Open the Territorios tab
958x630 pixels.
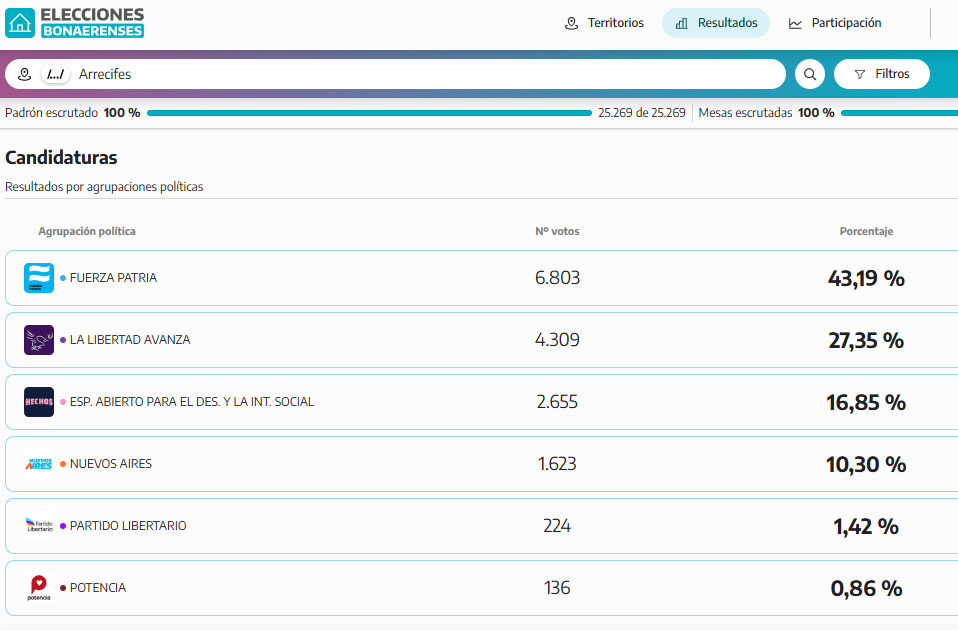604,23
